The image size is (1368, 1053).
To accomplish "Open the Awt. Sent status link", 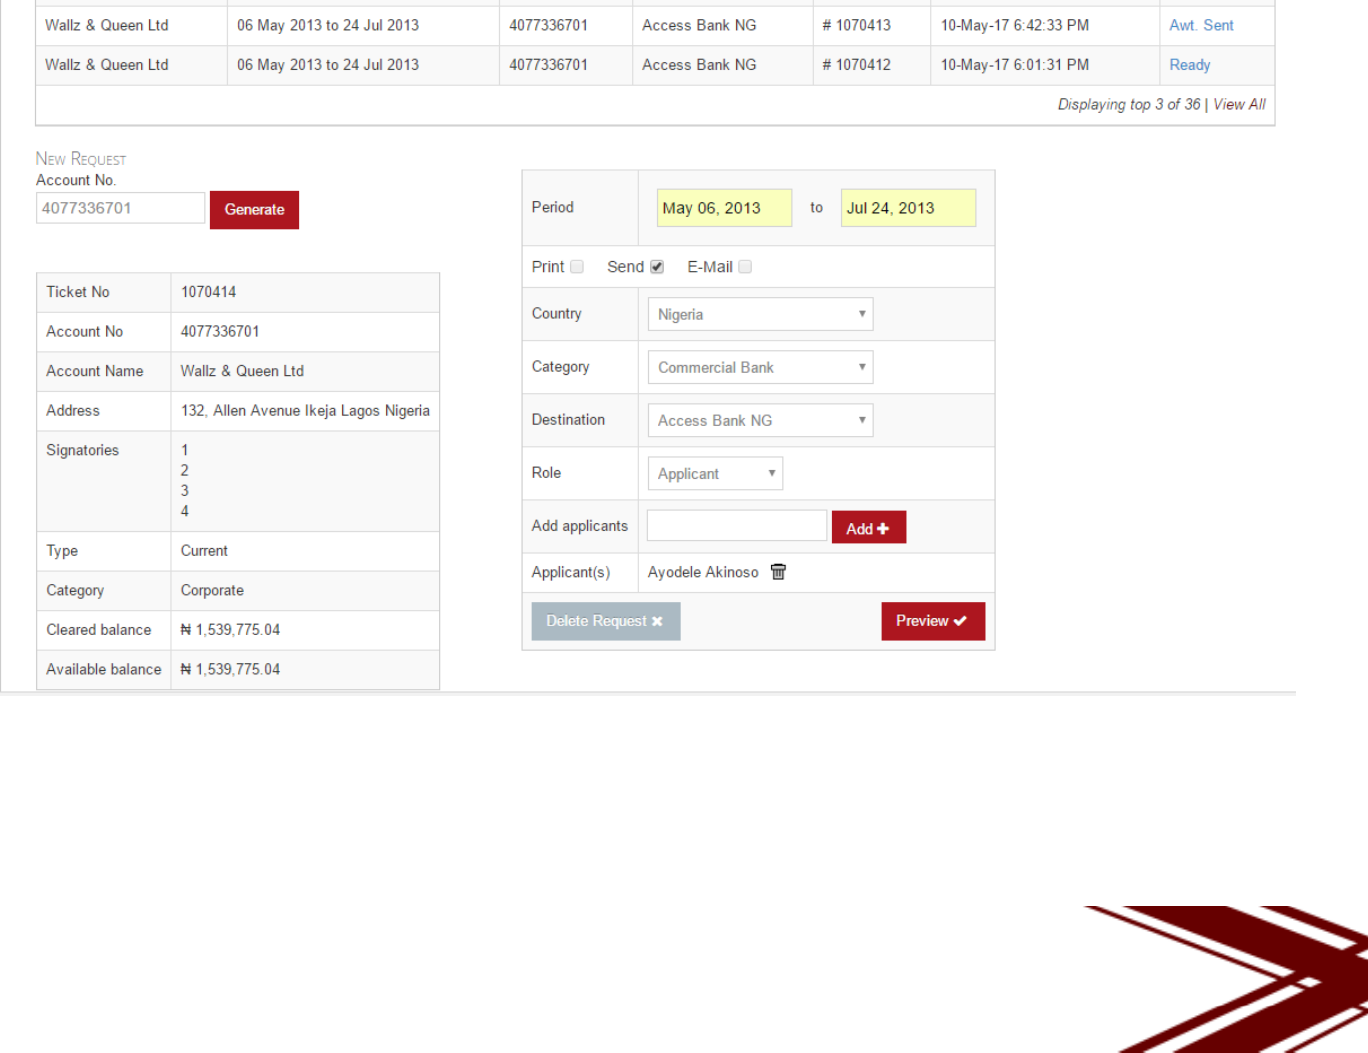I will click(x=1201, y=25).
